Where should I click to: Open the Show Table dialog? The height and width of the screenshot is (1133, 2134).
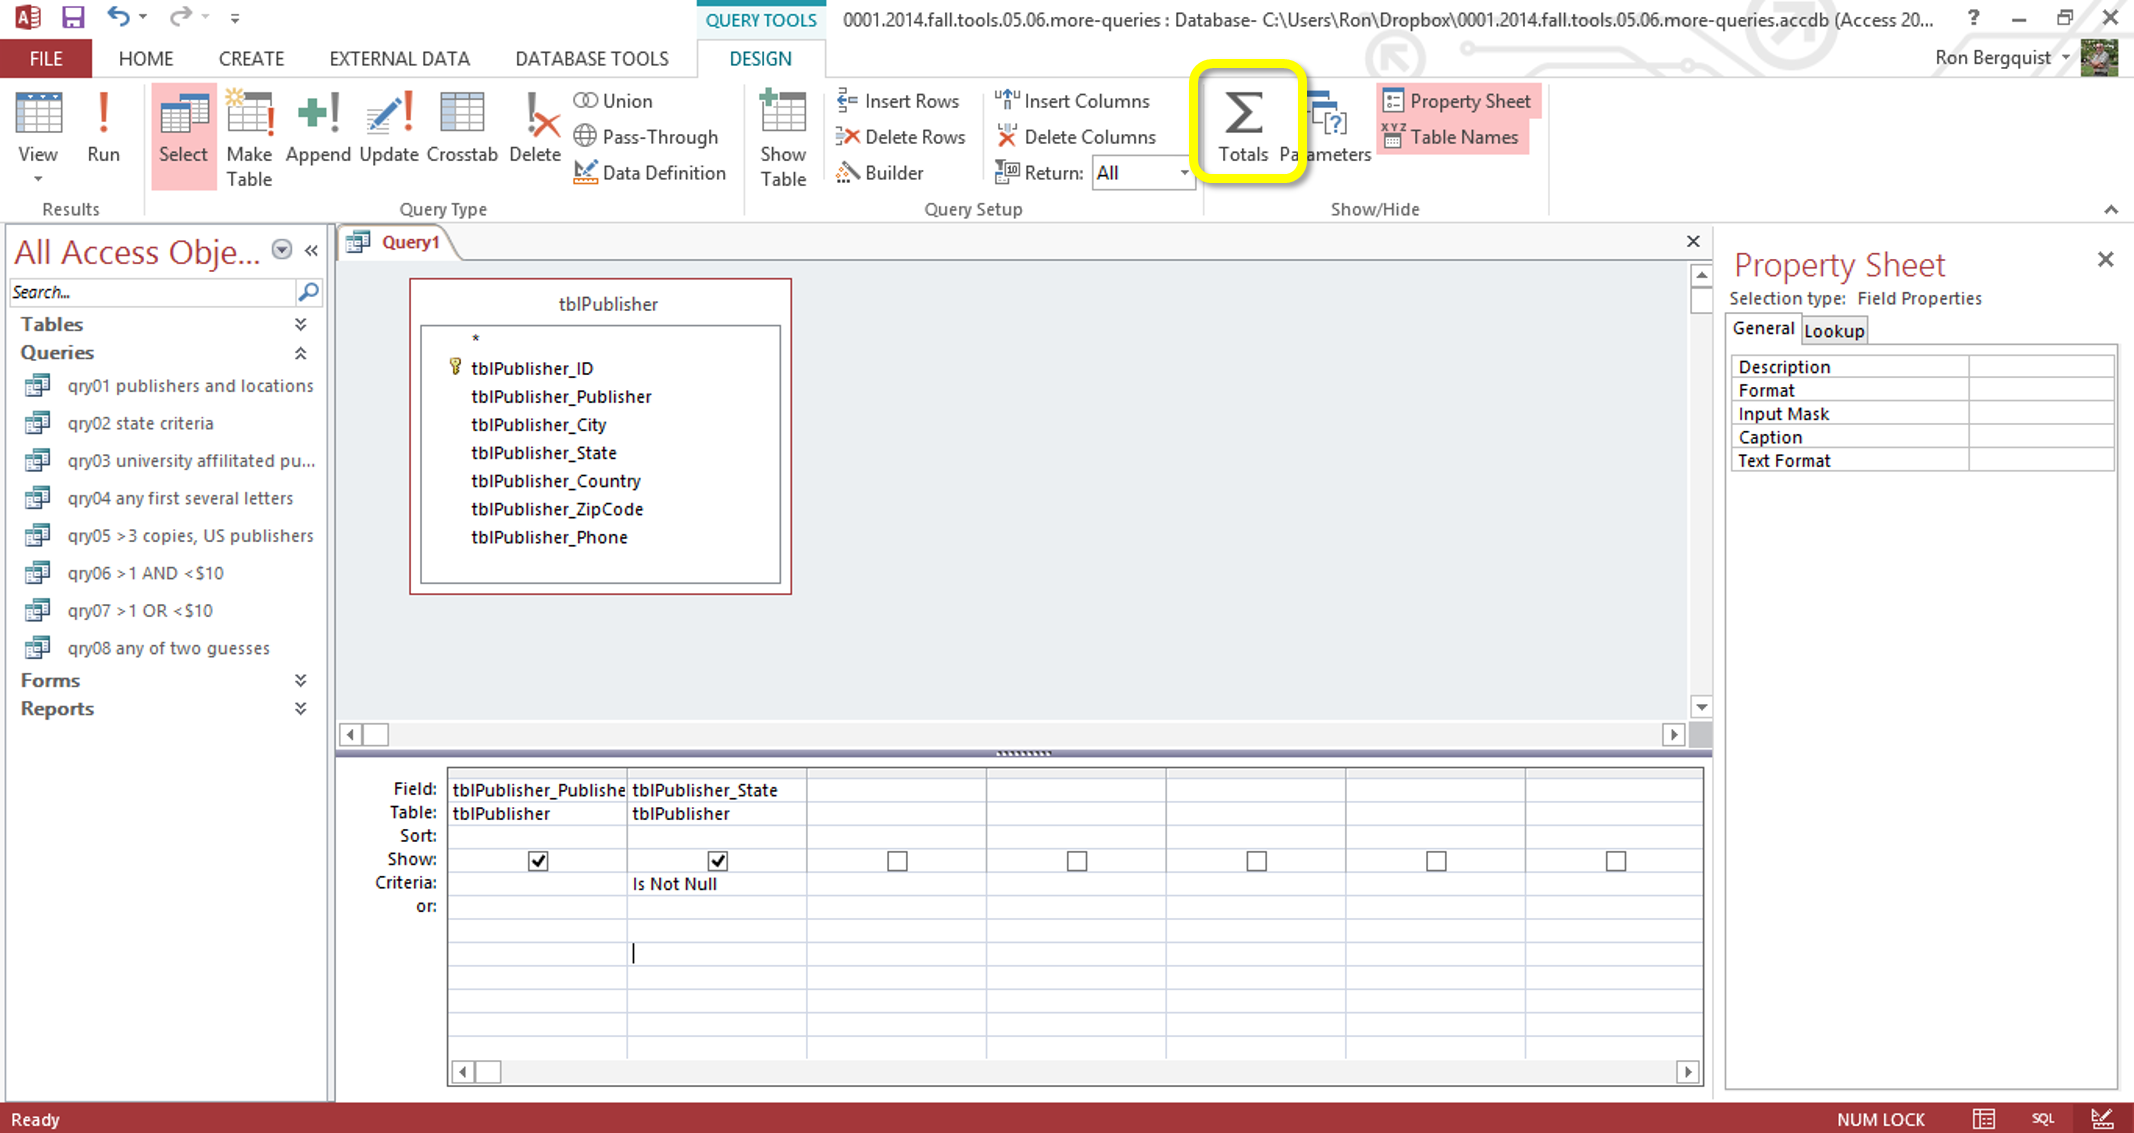pos(782,138)
